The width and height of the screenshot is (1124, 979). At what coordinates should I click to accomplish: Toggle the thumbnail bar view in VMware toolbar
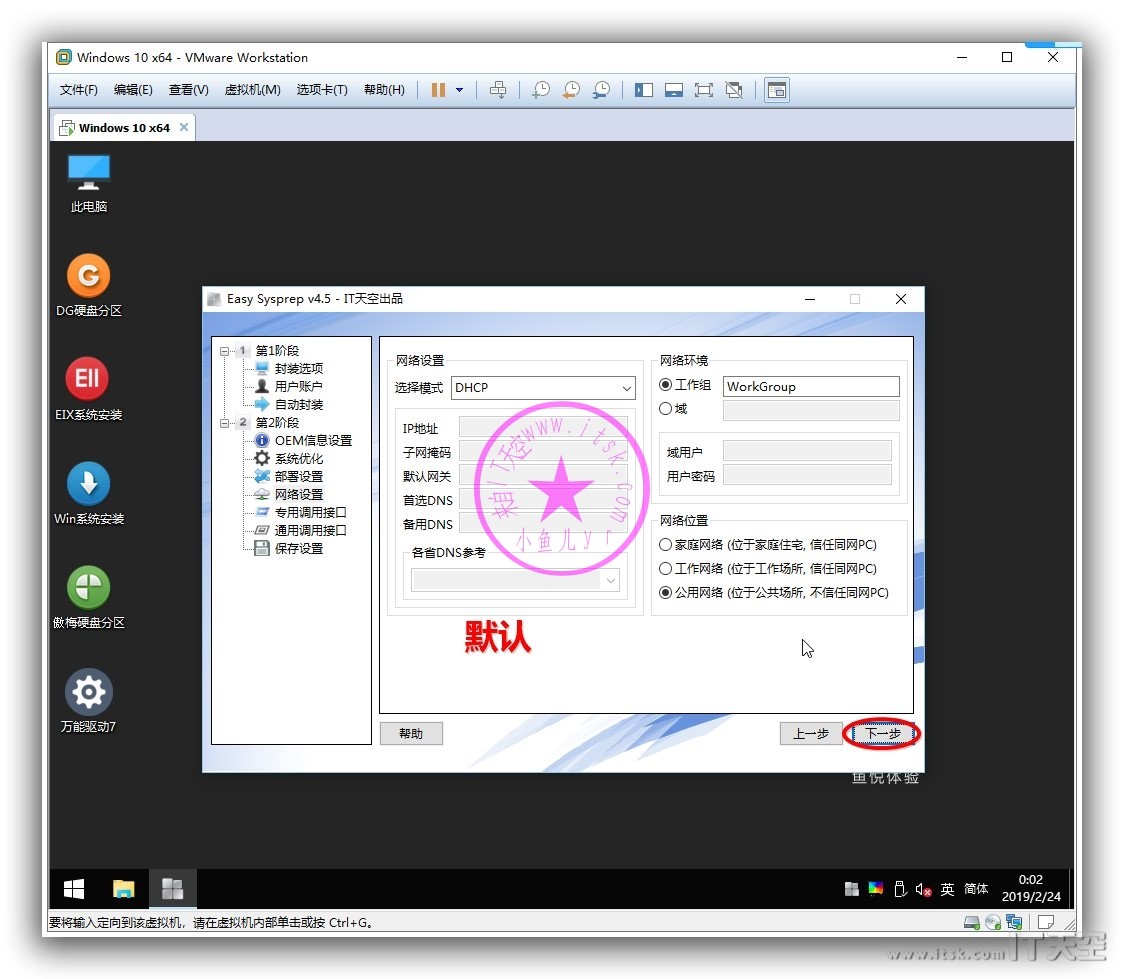click(674, 90)
